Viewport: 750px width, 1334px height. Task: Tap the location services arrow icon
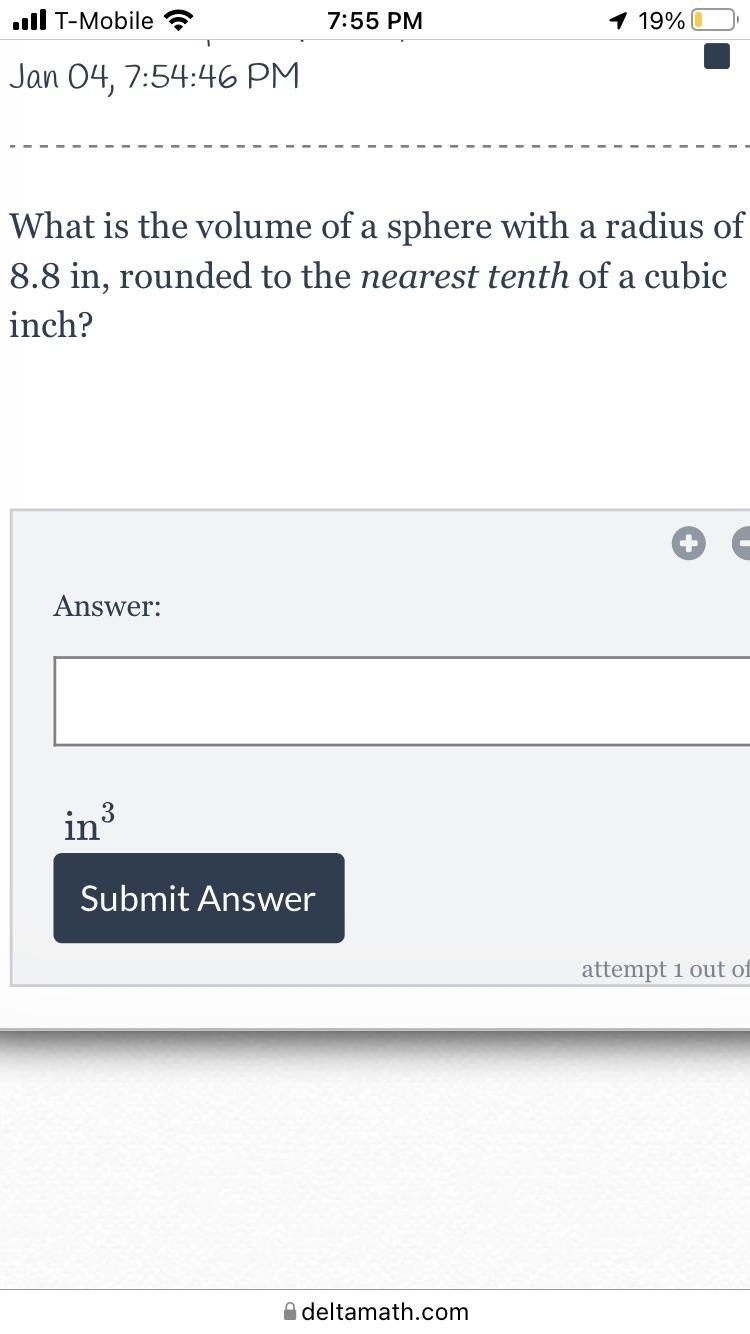click(x=618, y=21)
